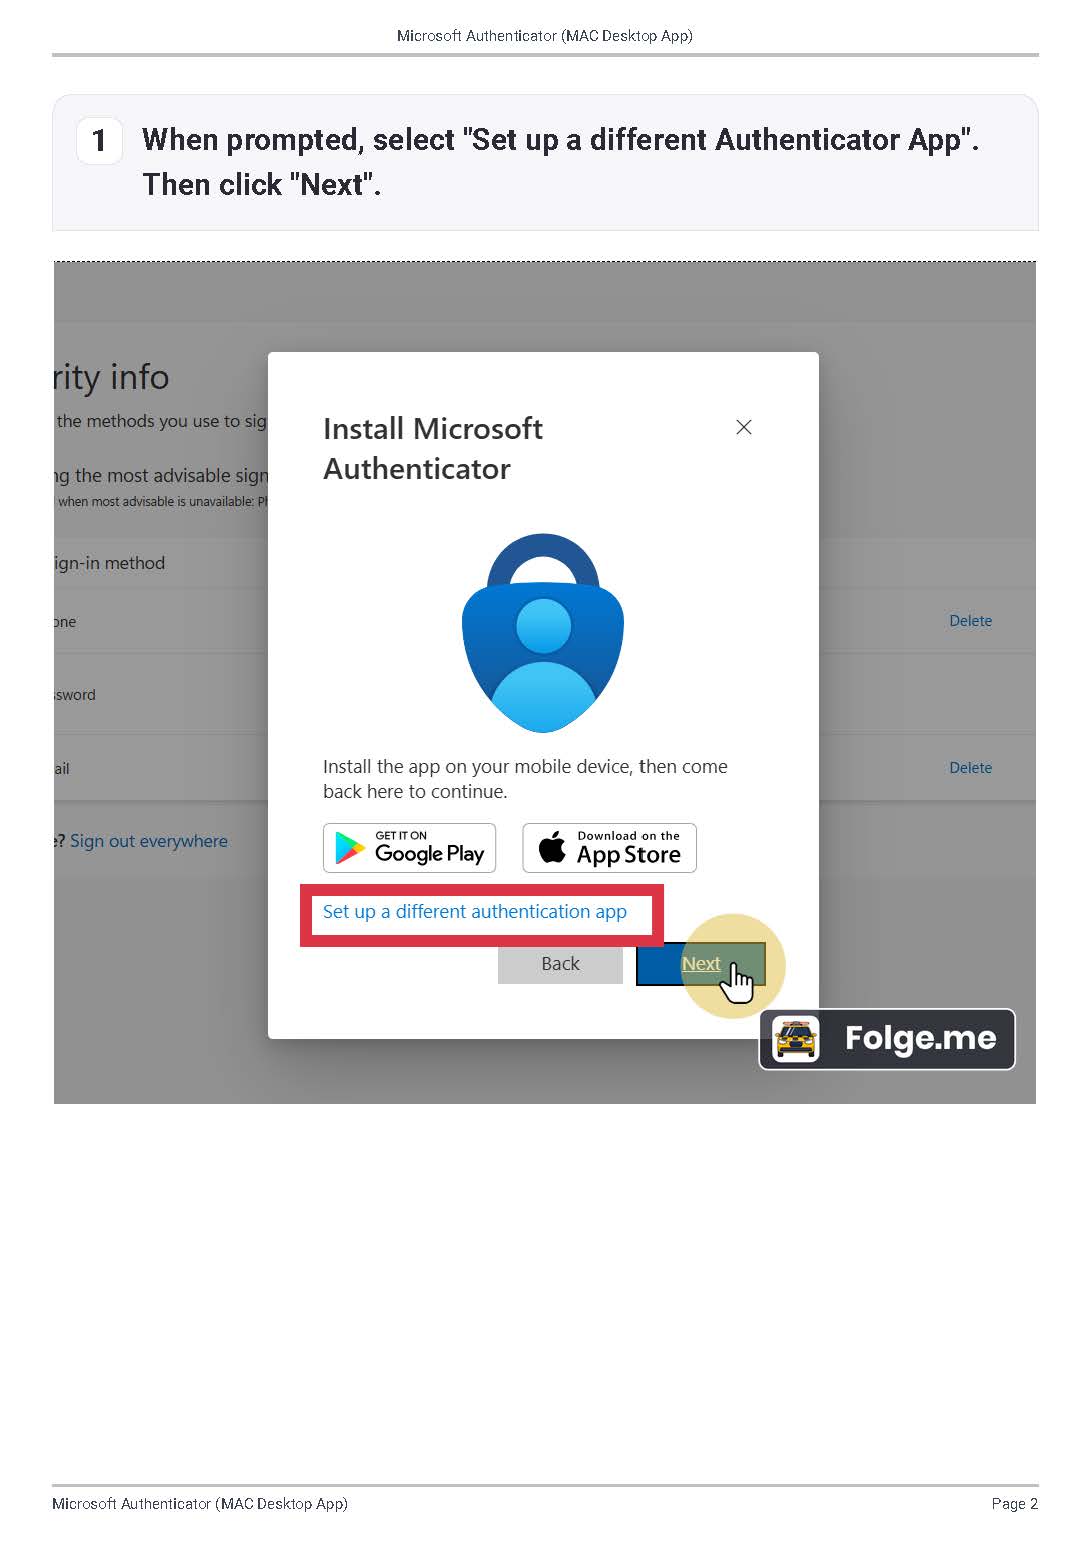Click the password sign-in method row
1091x1544 pixels.
161,694
